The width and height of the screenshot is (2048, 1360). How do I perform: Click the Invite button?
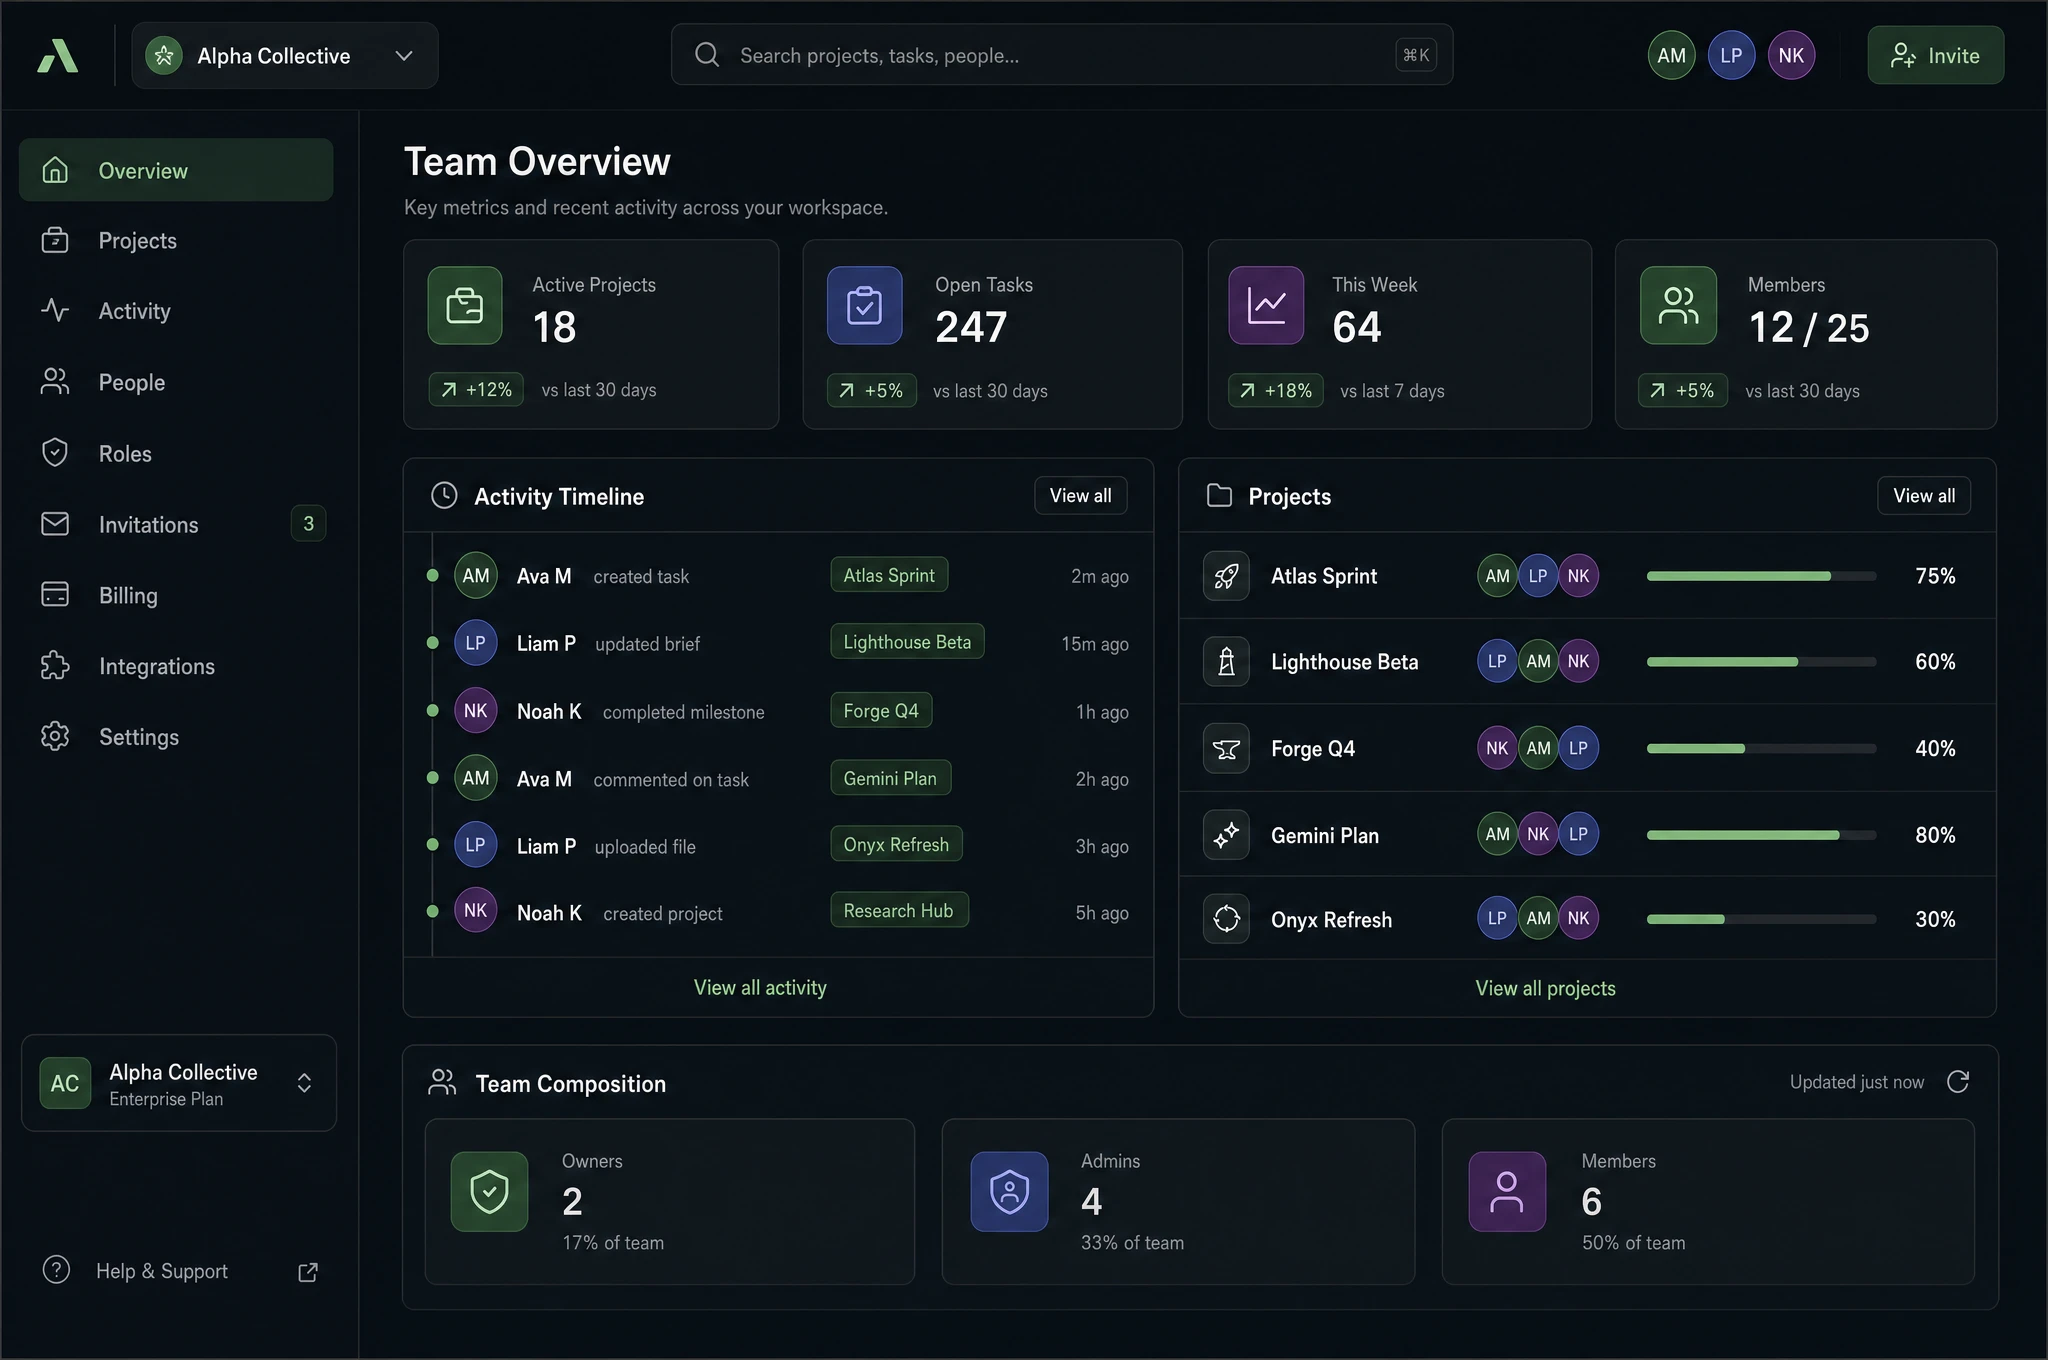1935,56
